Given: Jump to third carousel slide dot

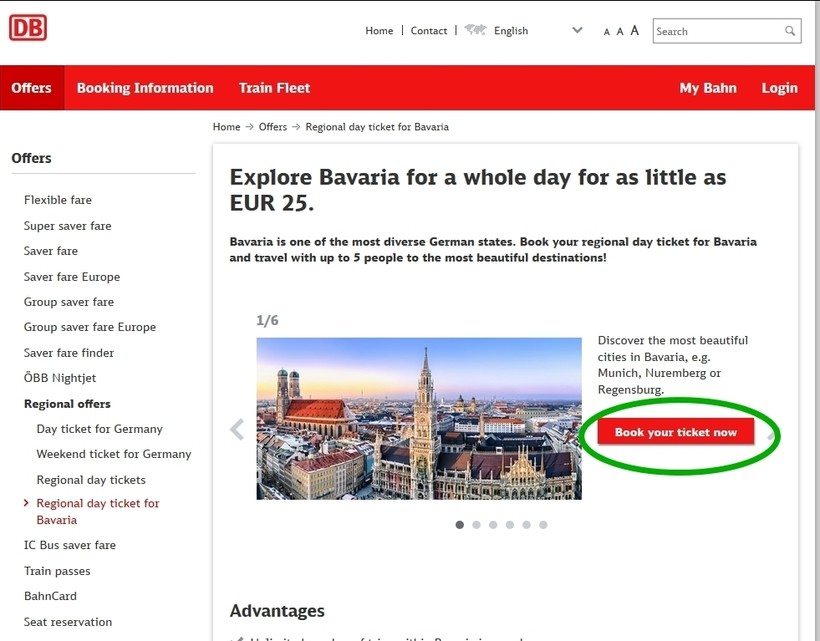Looking at the screenshot, I should pos(493,524).
